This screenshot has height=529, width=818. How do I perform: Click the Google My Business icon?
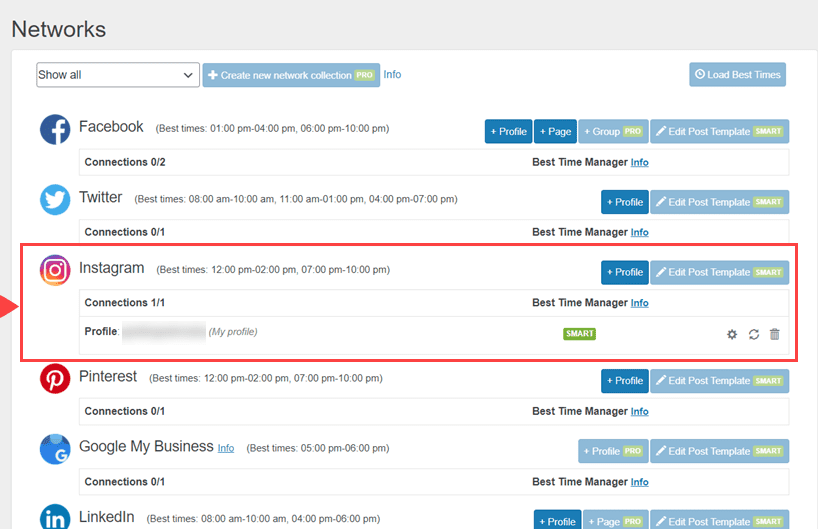pos(55,449)
